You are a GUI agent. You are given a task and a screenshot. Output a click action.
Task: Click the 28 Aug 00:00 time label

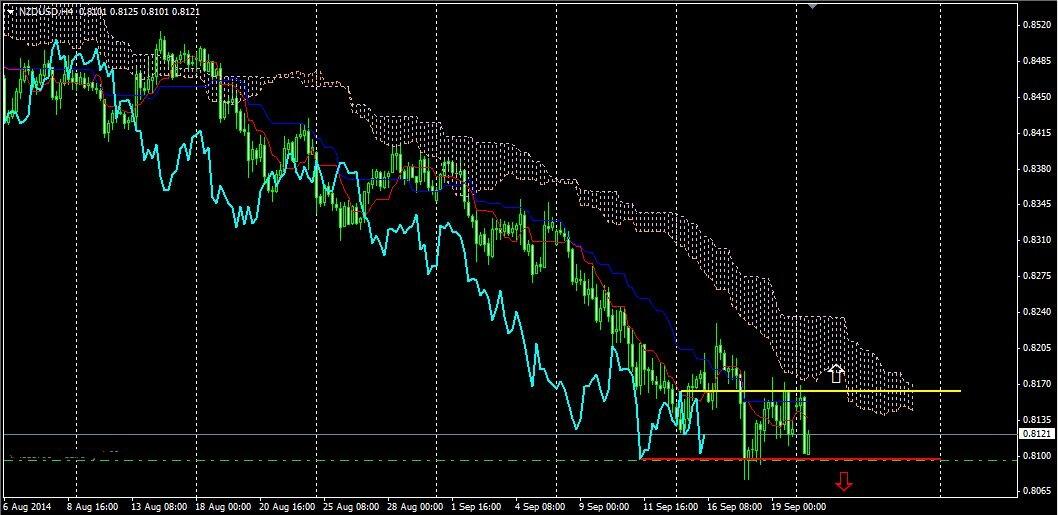tap(414, 506)
